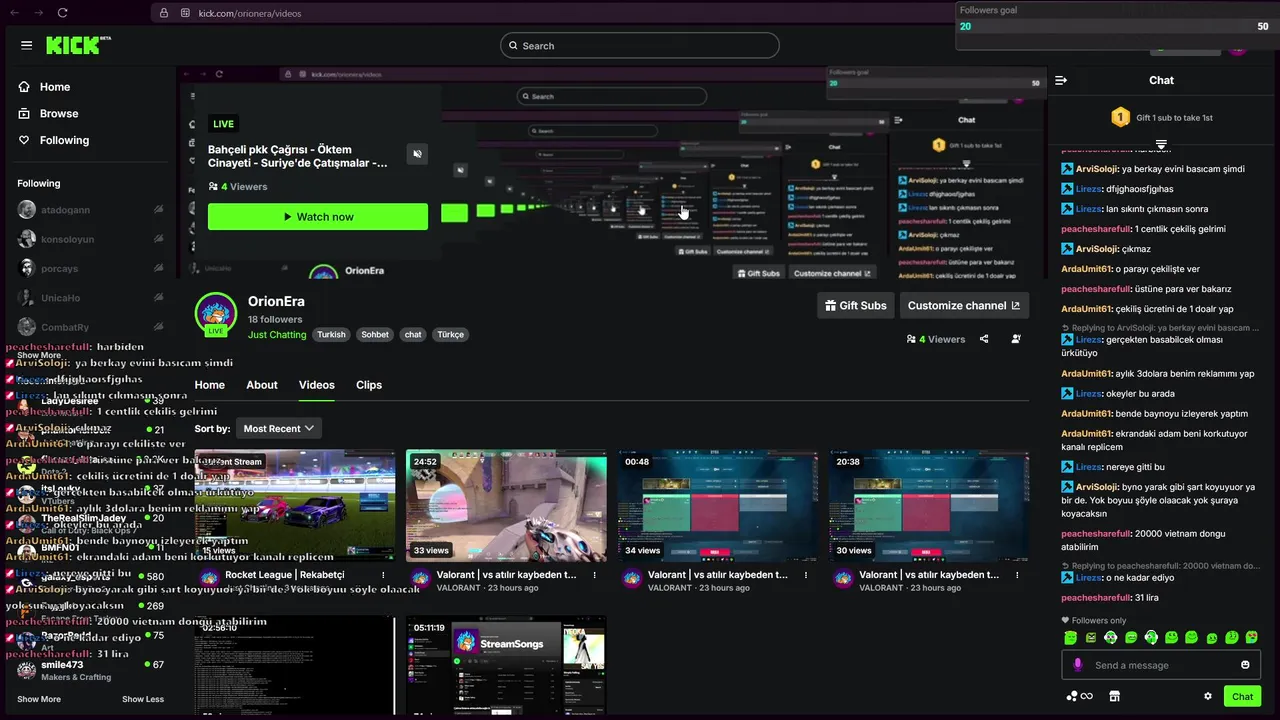Open the 20:38 Valorant video thumbnail
The width and height of the screenshot is (1280, 720).
click(x=928, y=506)
